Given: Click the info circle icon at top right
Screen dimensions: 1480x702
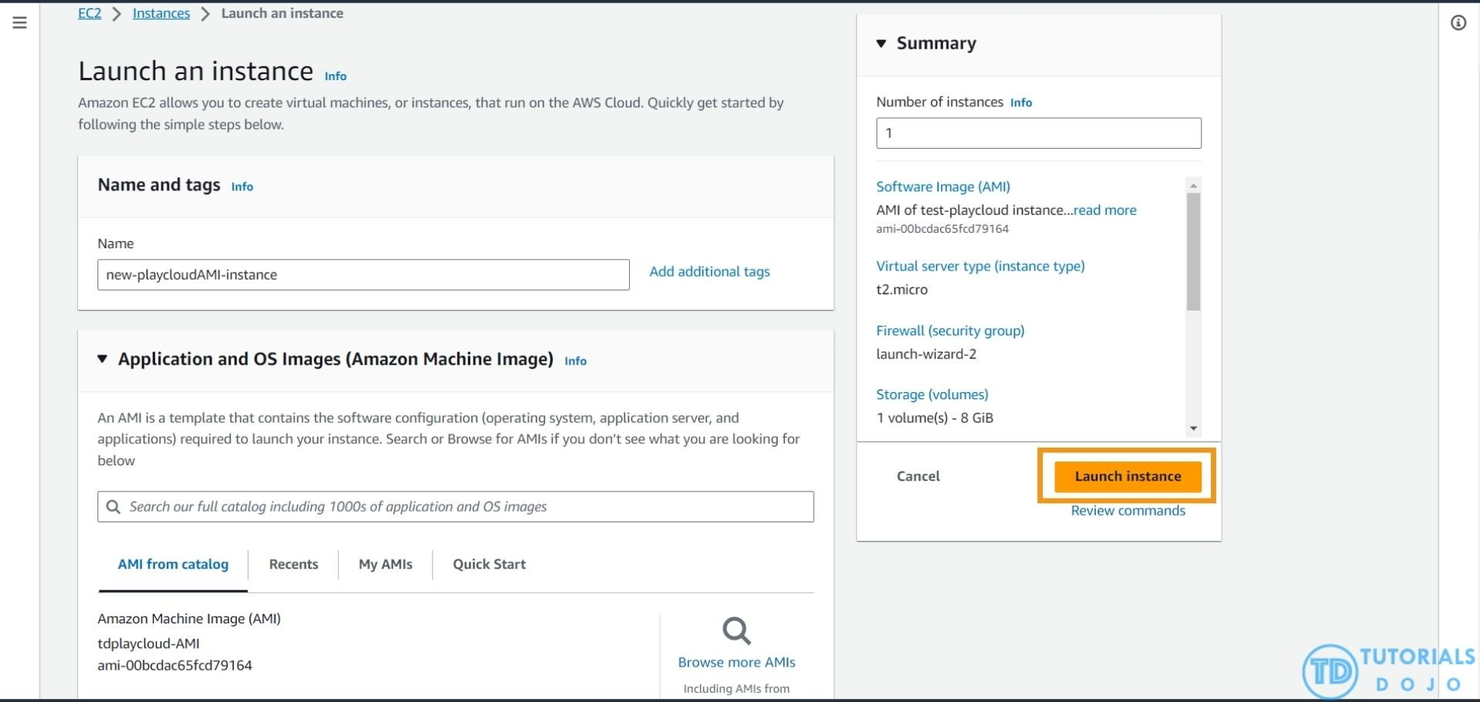Looking at the screenshot, I should pos(1458,23).
